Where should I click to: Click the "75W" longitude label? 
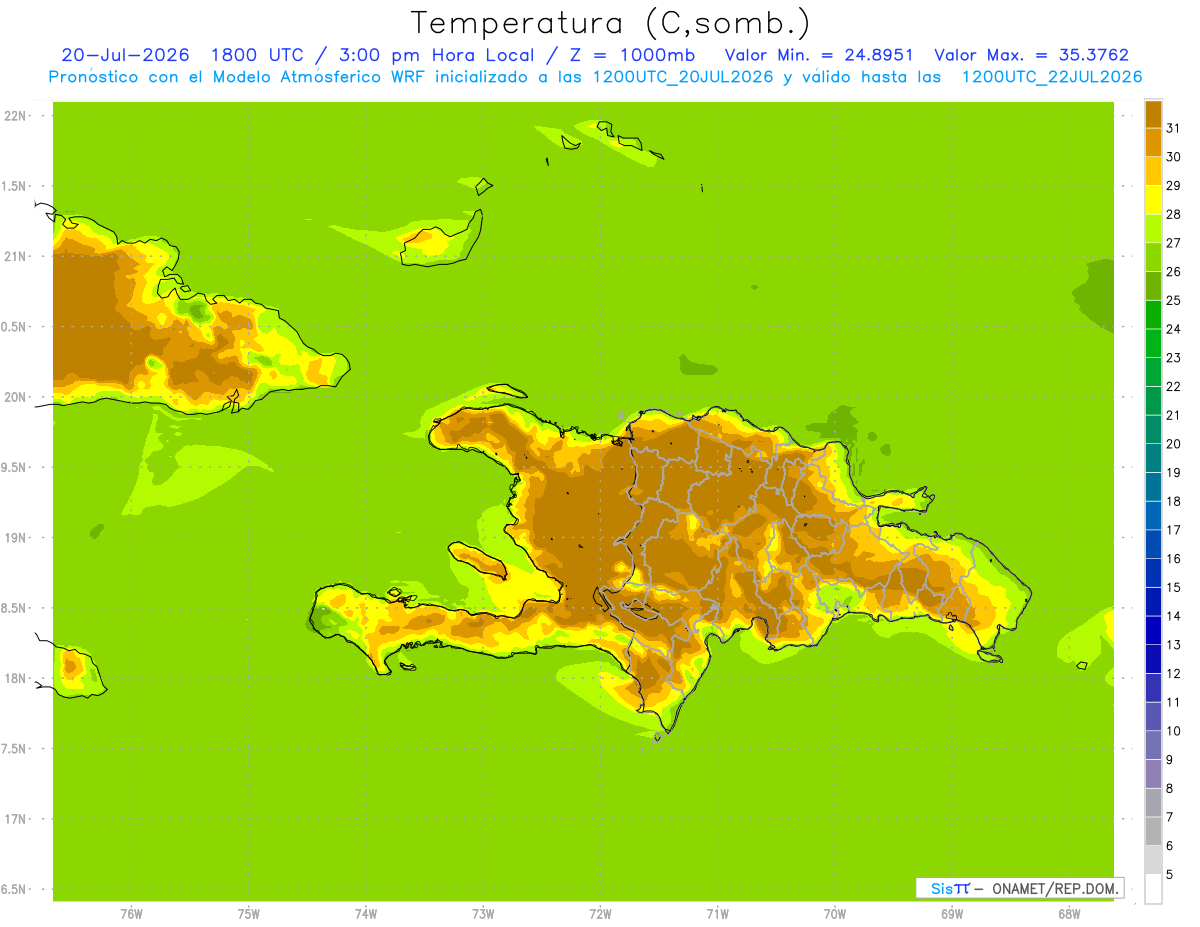(x=249, y=913)
